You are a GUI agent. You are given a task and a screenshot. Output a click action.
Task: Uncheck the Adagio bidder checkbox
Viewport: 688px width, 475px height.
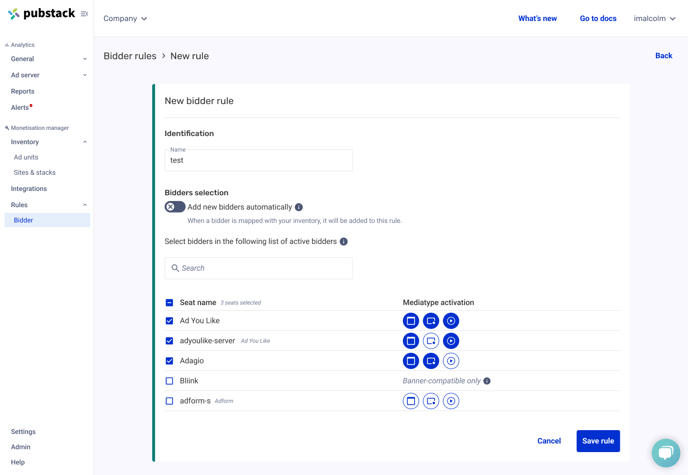click(170, 361)
